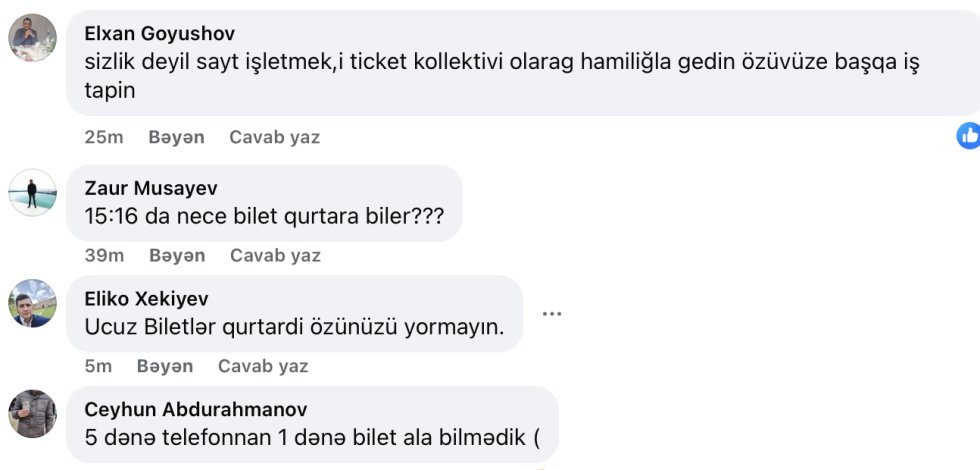980x470 pixels.
Task: Reply to Zaur Musayev via Cavab yaz
Action: click(275, 255)
